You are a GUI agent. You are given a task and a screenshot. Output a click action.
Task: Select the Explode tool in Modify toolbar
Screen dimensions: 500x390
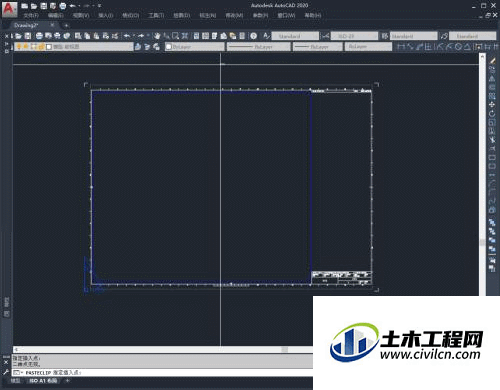pyautogui.click(x=492, y=210)
